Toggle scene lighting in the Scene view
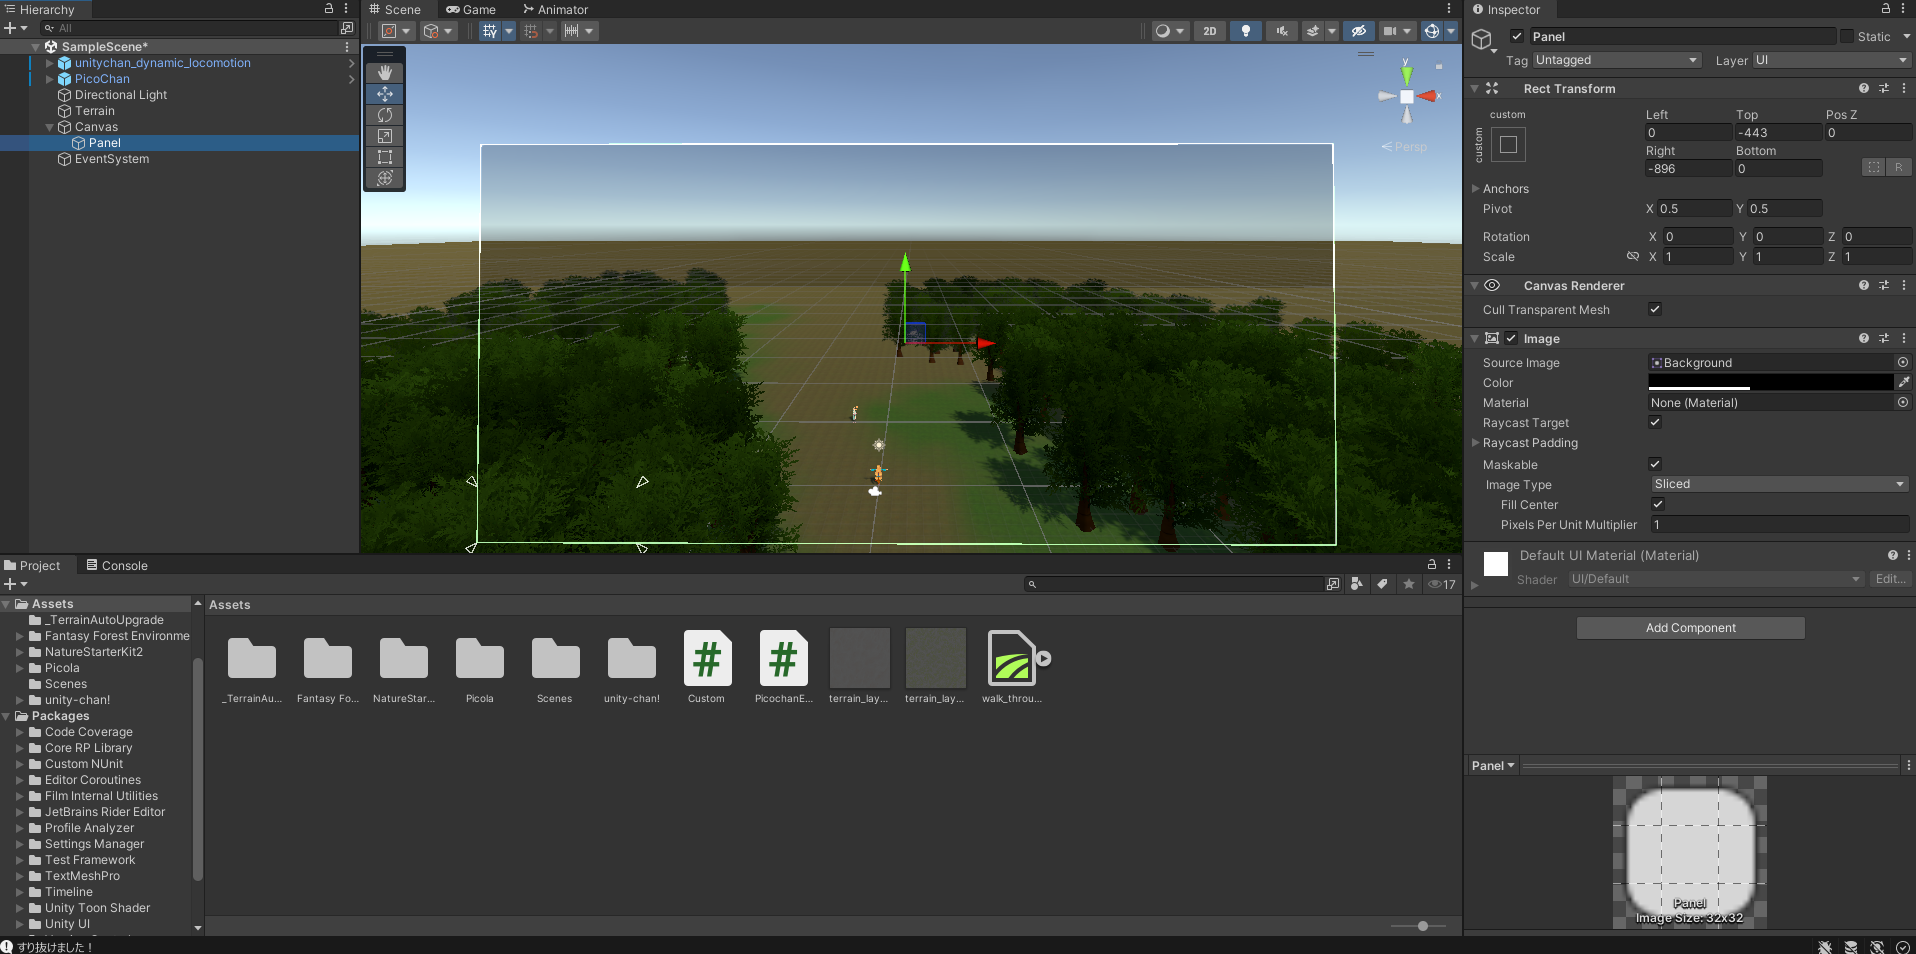1916x954 pixels. point(1245,31)
